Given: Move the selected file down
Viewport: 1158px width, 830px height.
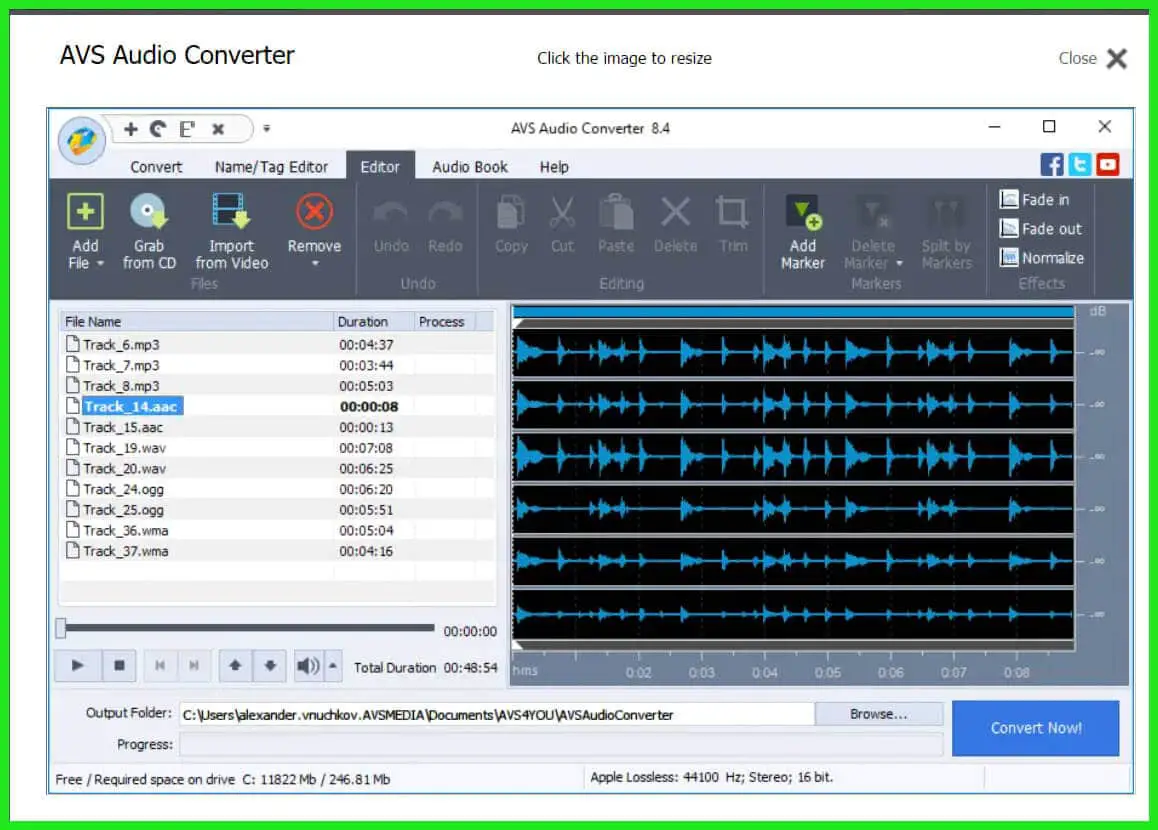Looking at the screenshot, I should (270, 666).
